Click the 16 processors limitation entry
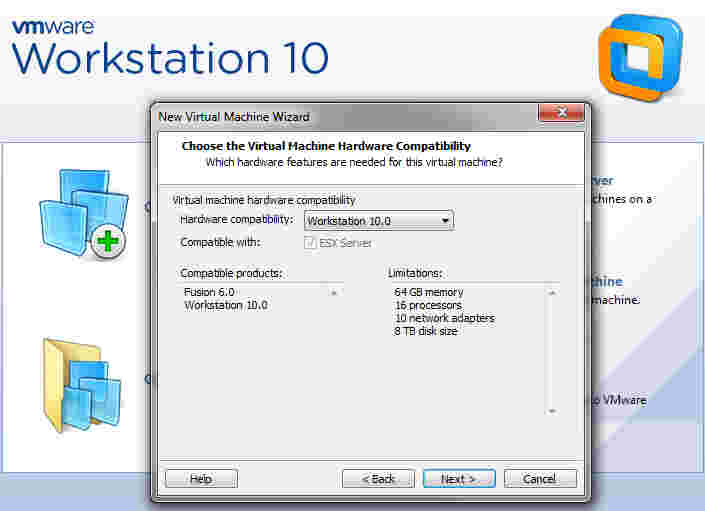Image resolution: width=705 pixels, height=511 pixels. 428,305
